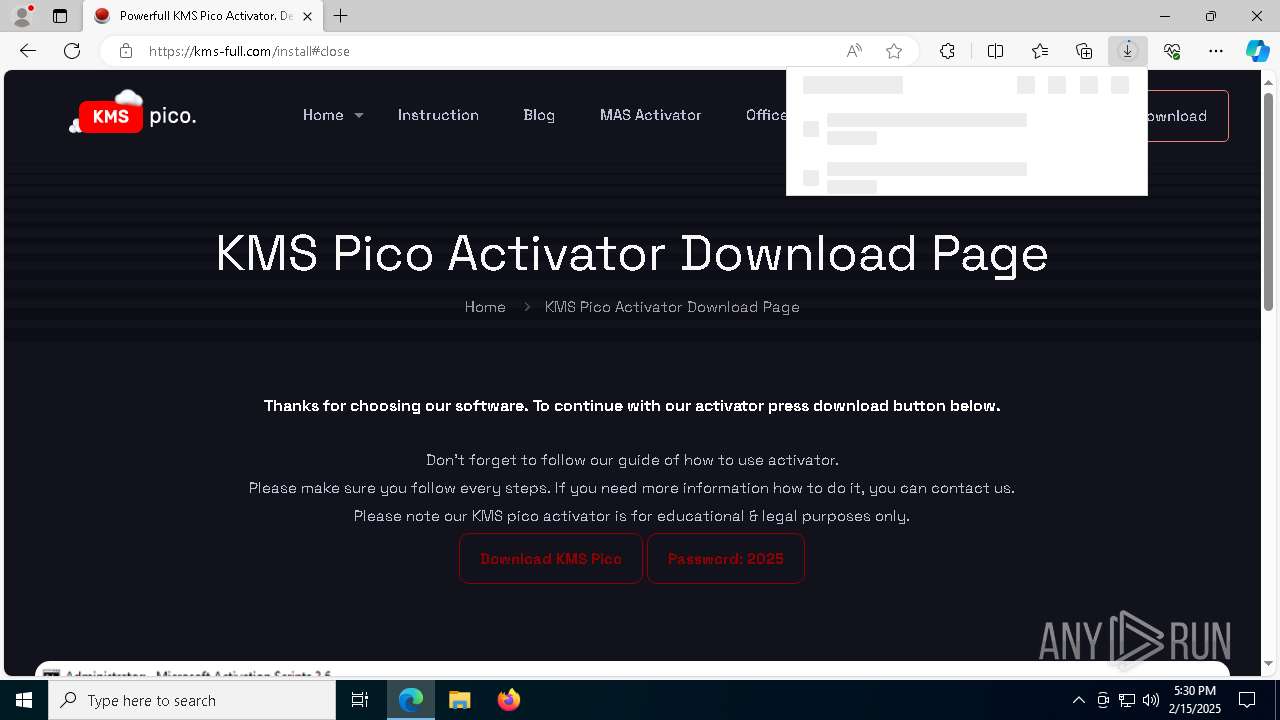Open the volume tray icon
Viewport: 1280px width, 720px height.
(1151, 700)
